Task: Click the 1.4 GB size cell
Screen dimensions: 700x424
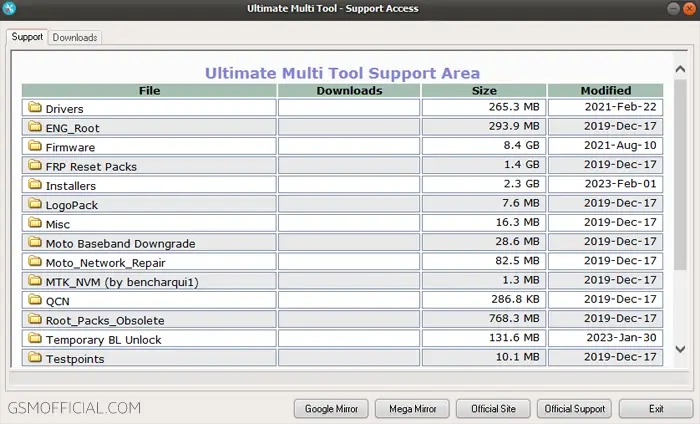Action: pyautogui.click(x=484, y=165)
